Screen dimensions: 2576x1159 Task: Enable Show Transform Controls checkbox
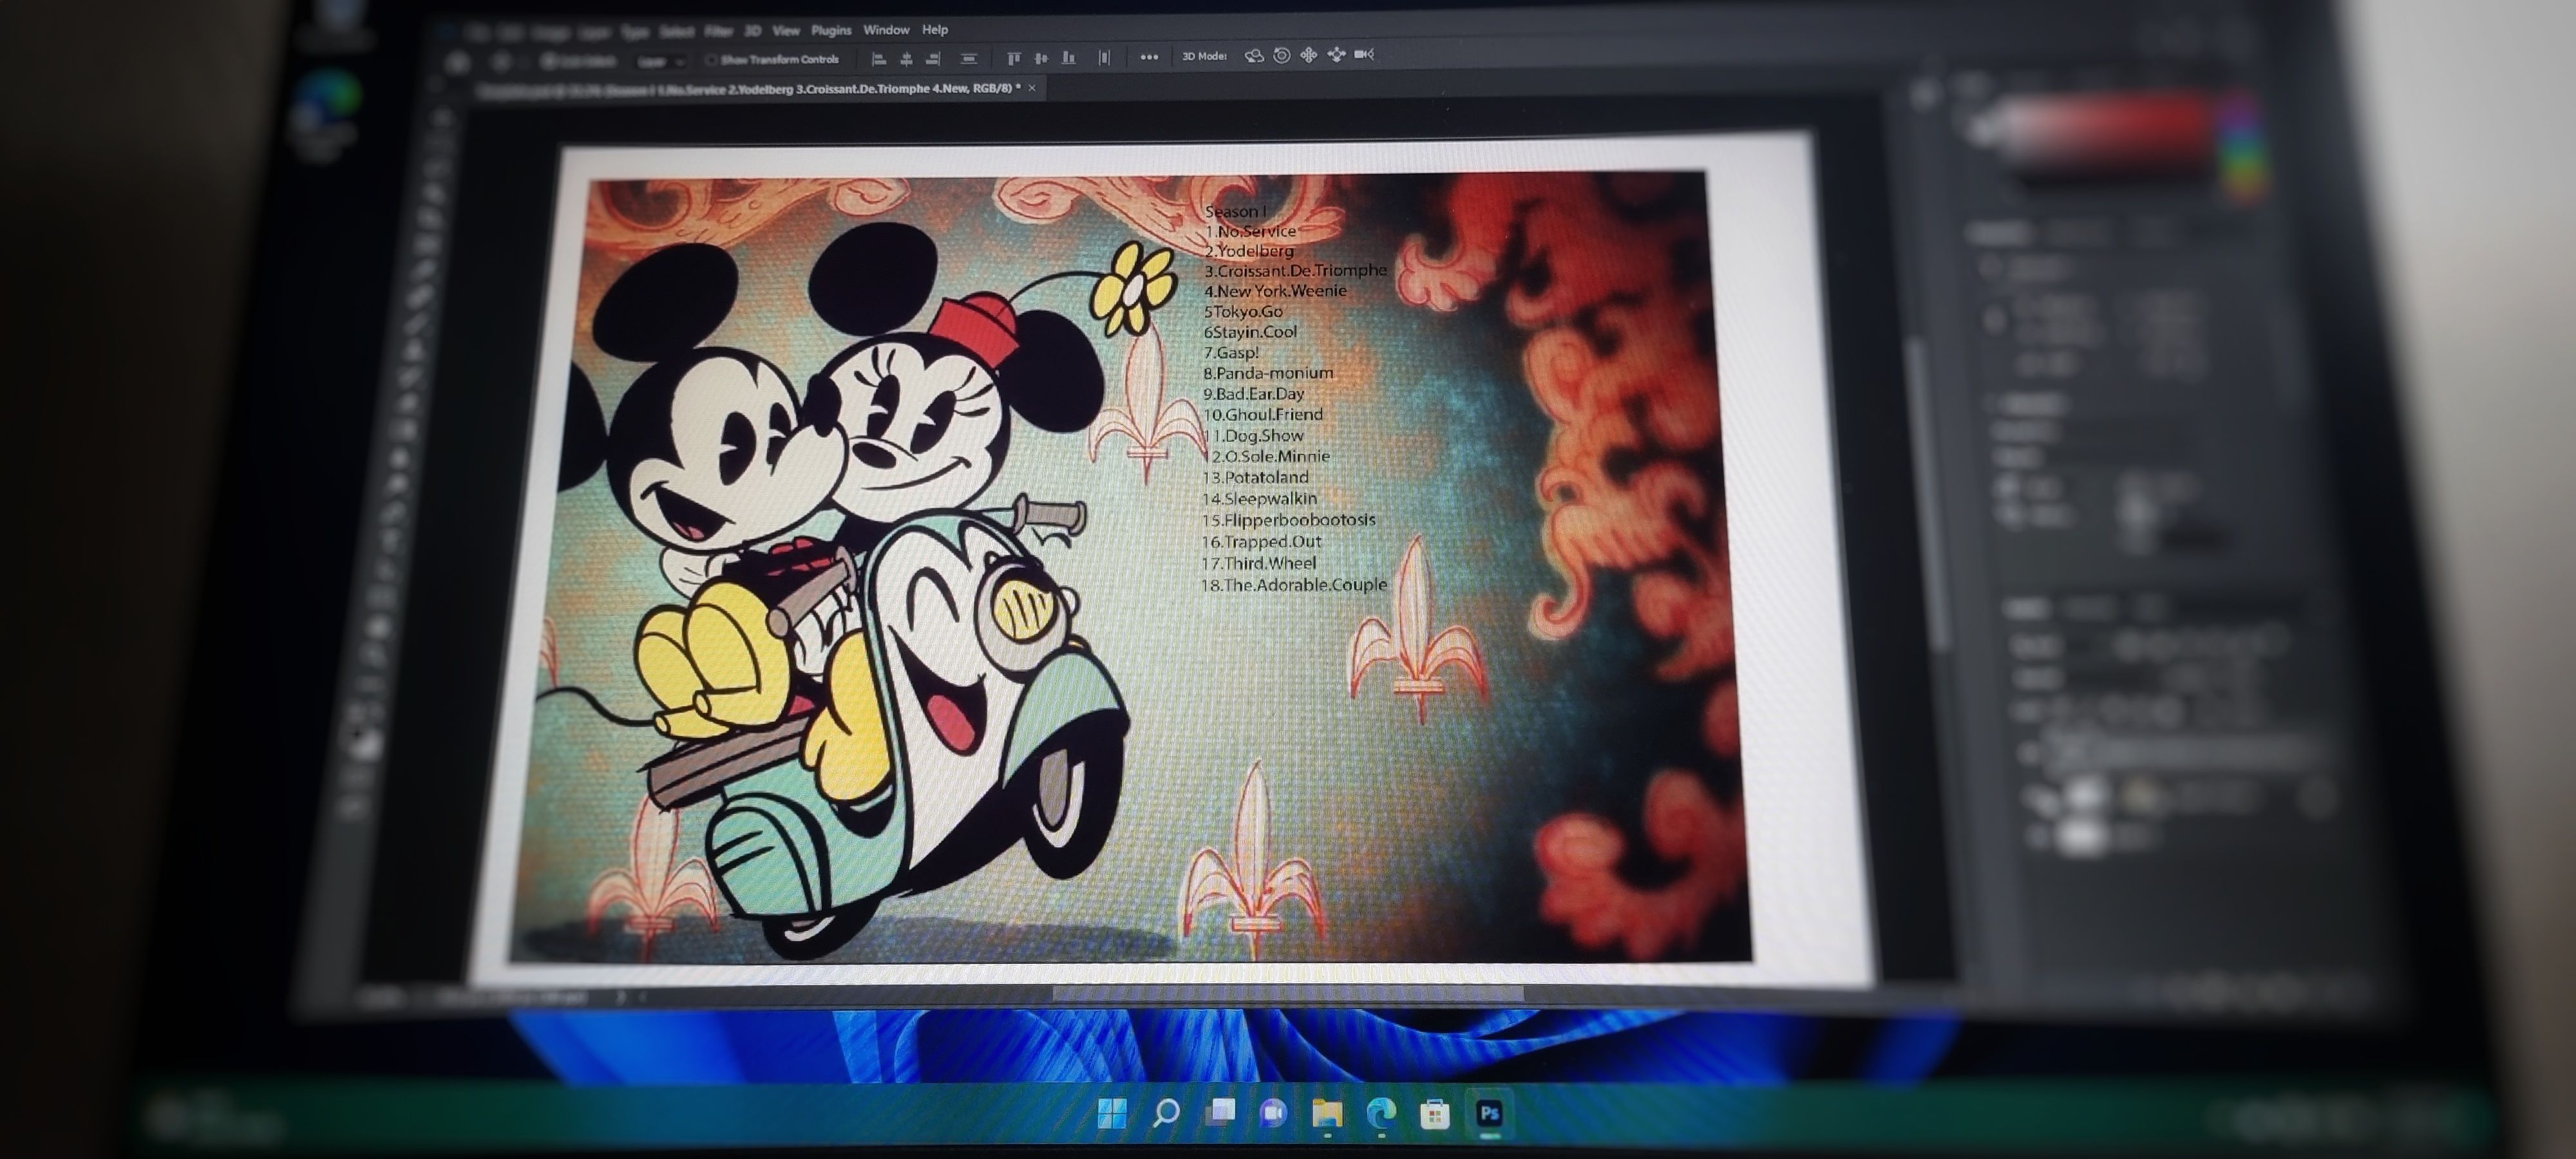click(711, 60)
